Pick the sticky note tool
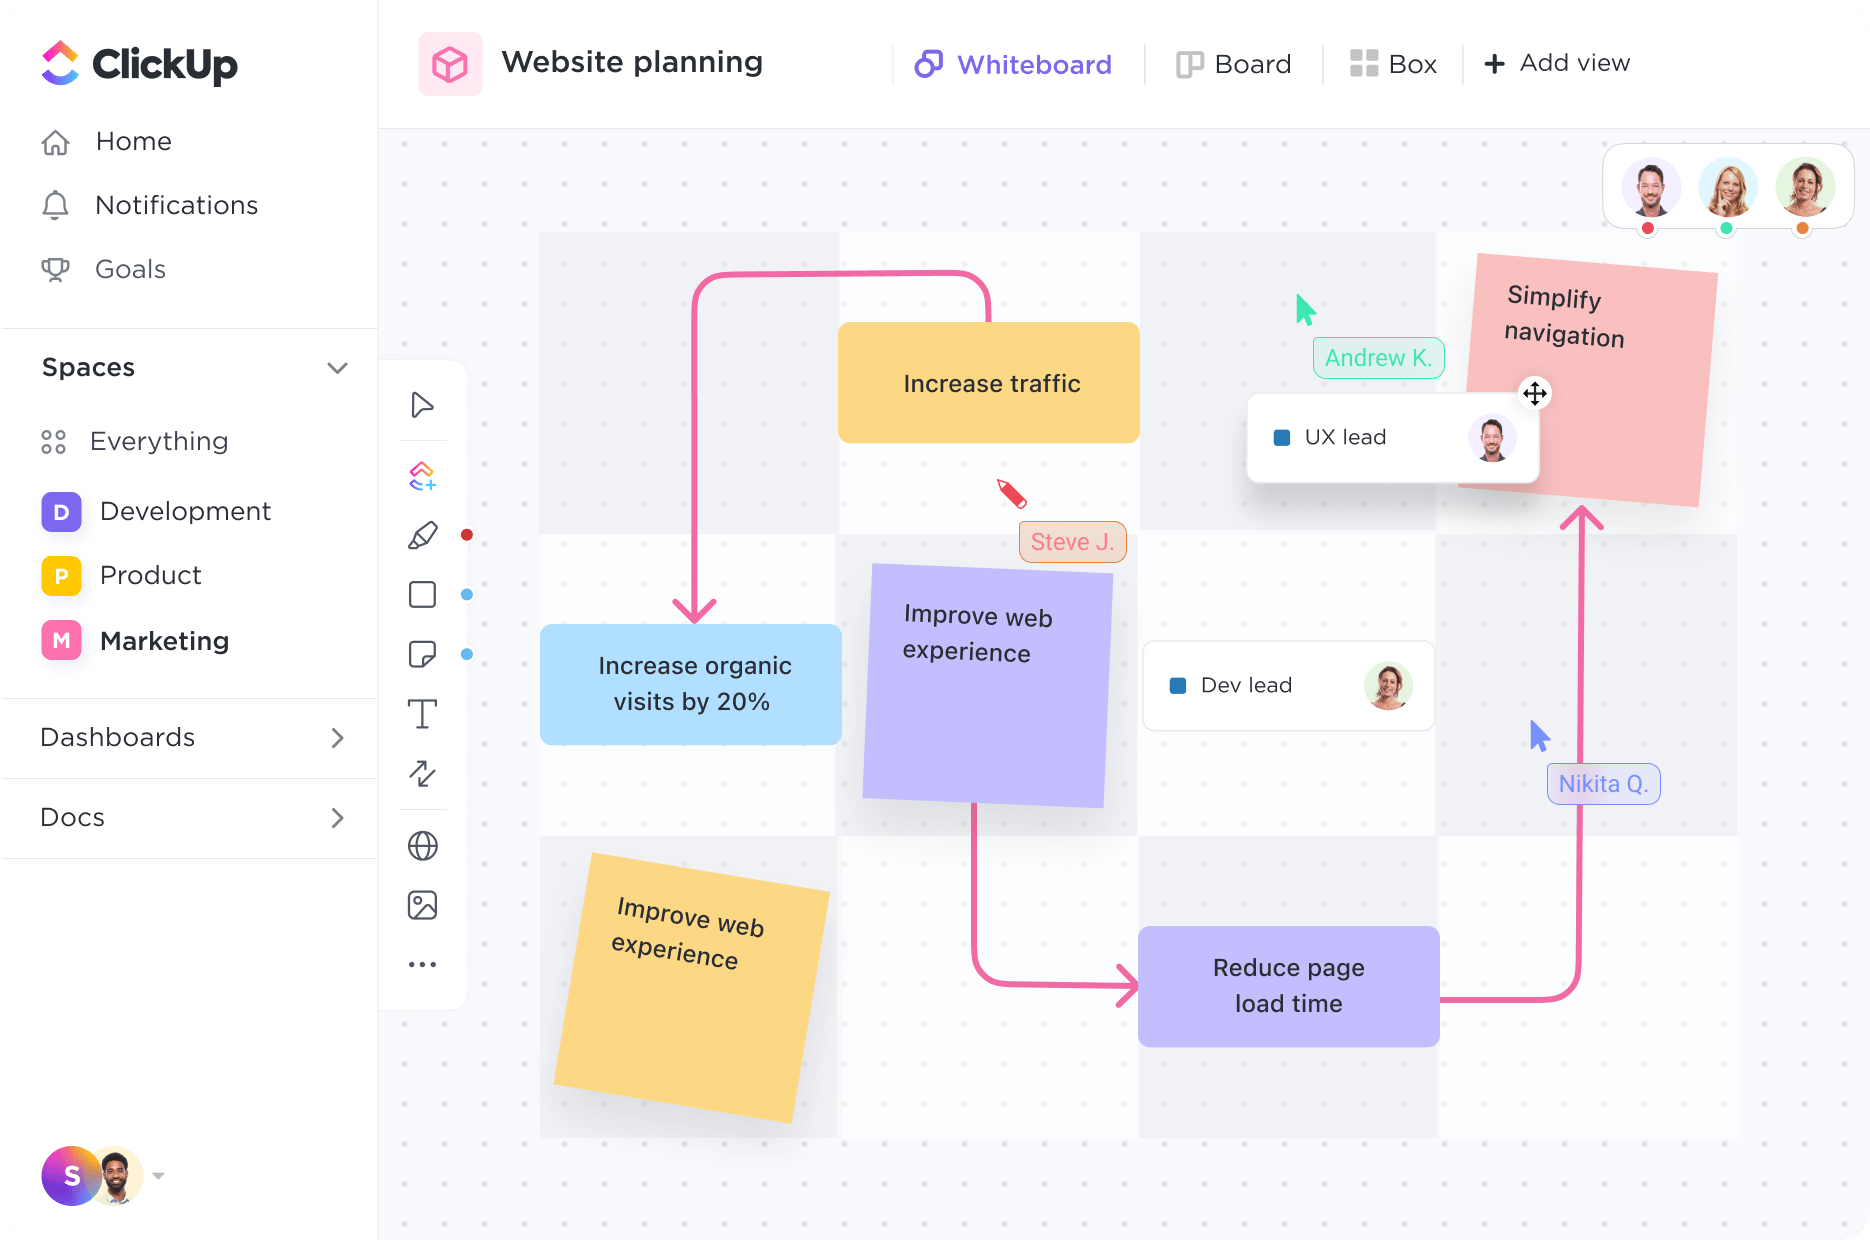Viewport: 1870px width, 1240px height. pyautogui.click(x=422, y=654)
